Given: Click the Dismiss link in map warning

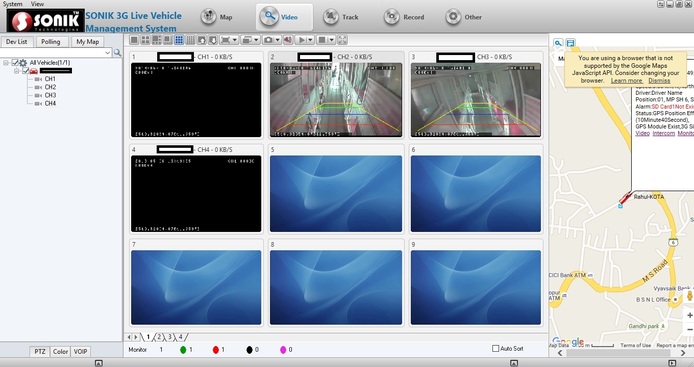Looking at the screenshot, I should [x=659, y=81].
